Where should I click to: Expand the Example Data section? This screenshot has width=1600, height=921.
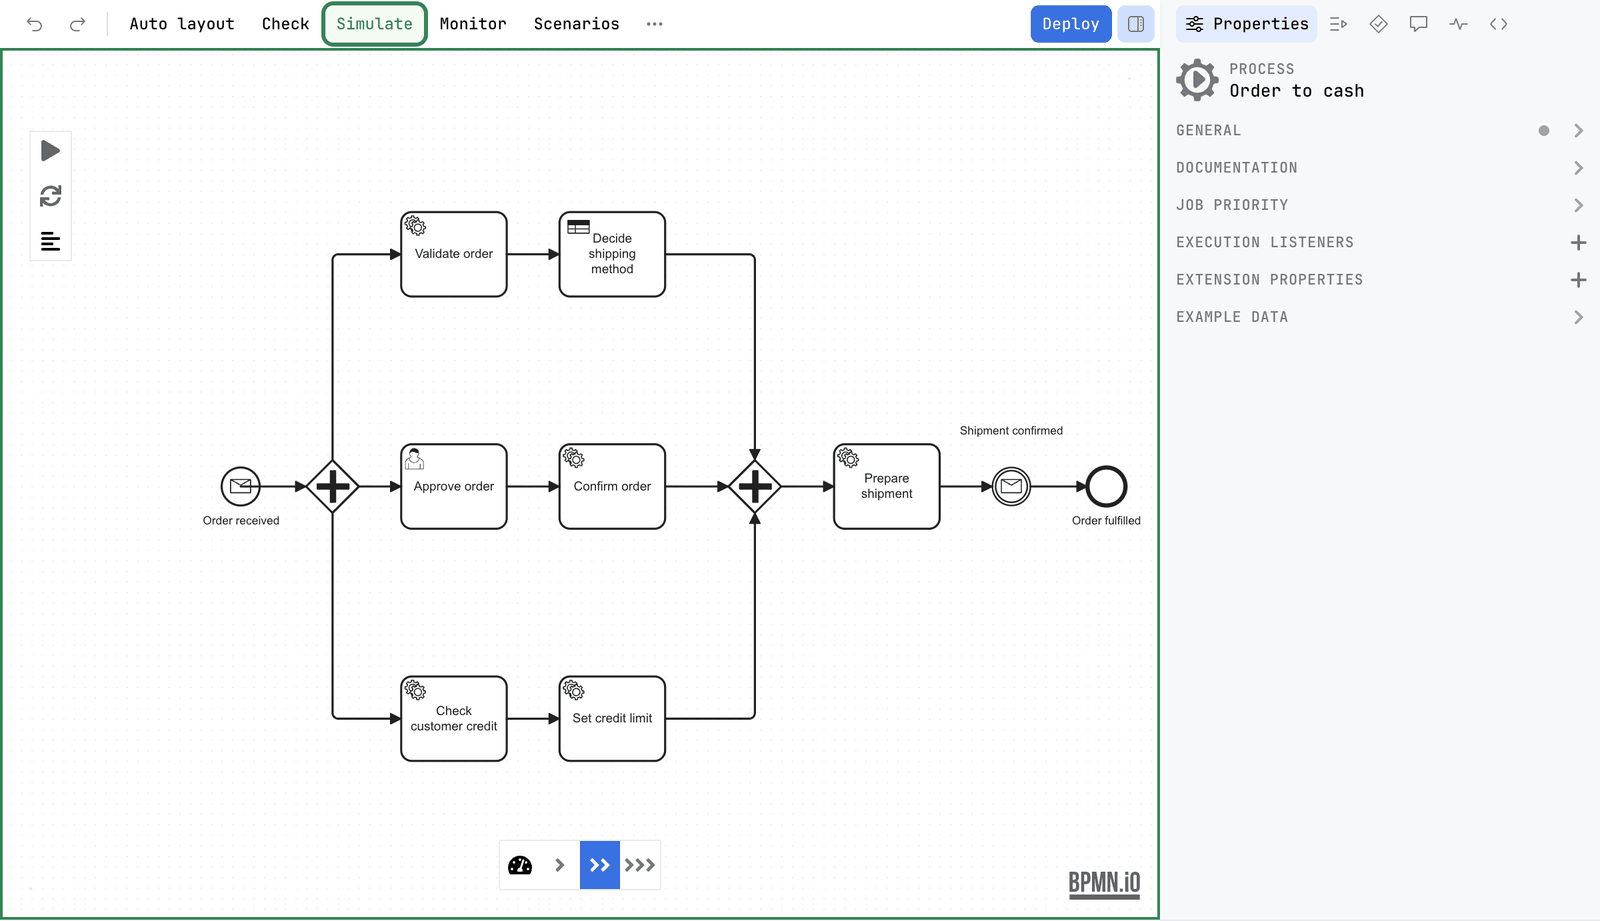tap(1380, 317)
